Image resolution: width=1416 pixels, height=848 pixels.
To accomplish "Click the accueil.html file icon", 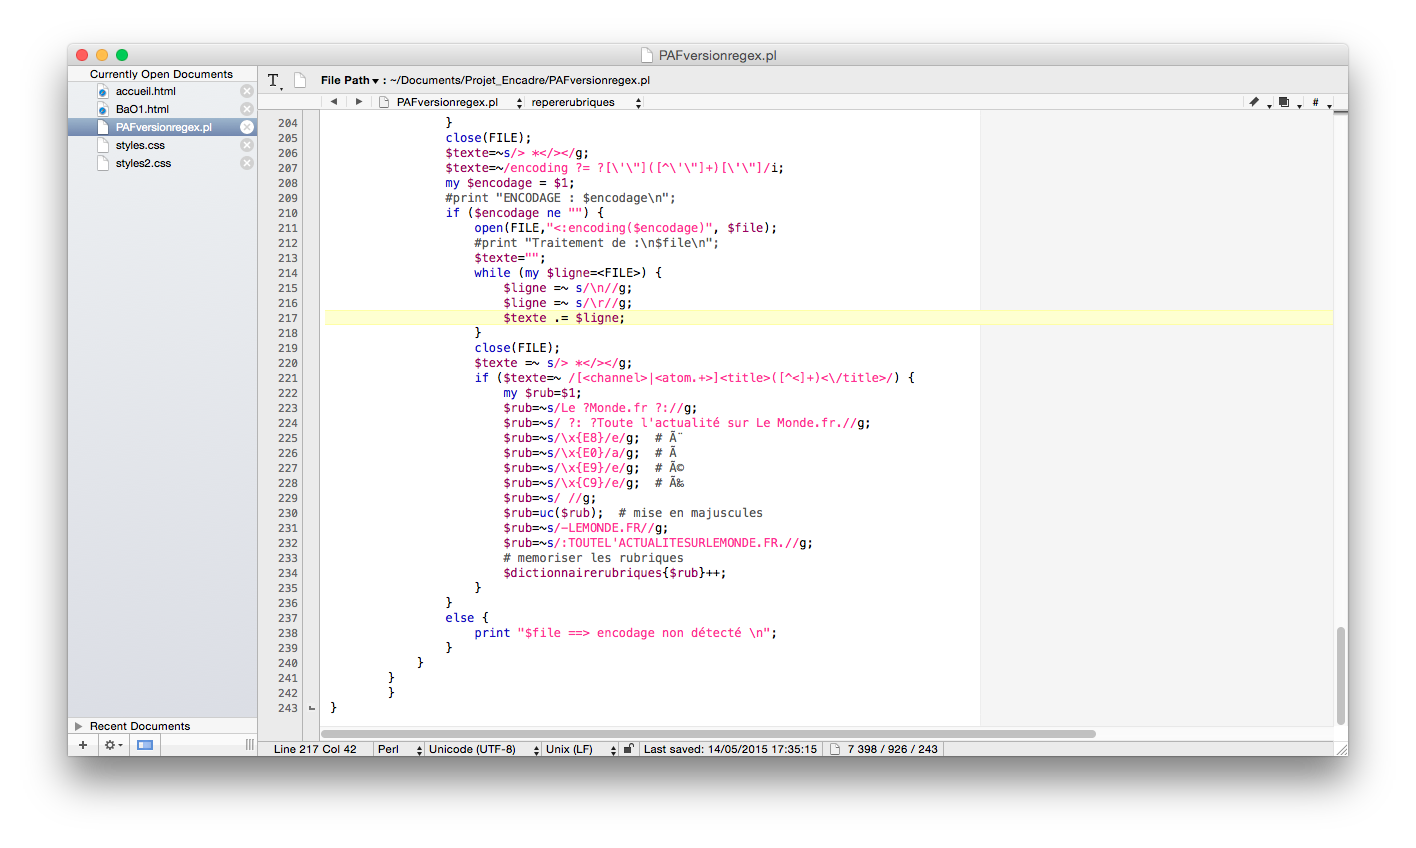I will [x=103, y=91].
